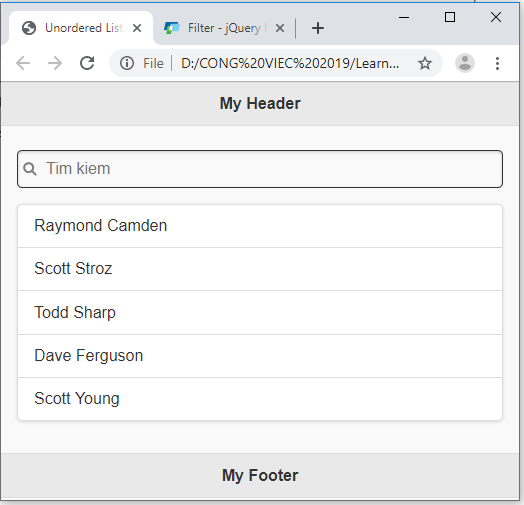Image resolution: width=524 pixels, height=505 pixels.
Task: Close the Unordered List tab
Action: click(x=137, y=28)
